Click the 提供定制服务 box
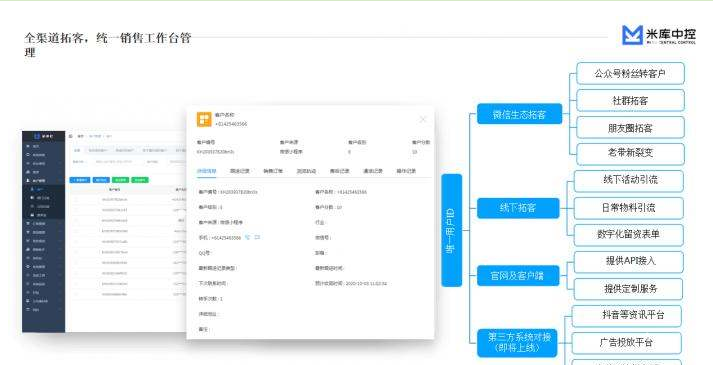713x365 pixels. [628, 289]
